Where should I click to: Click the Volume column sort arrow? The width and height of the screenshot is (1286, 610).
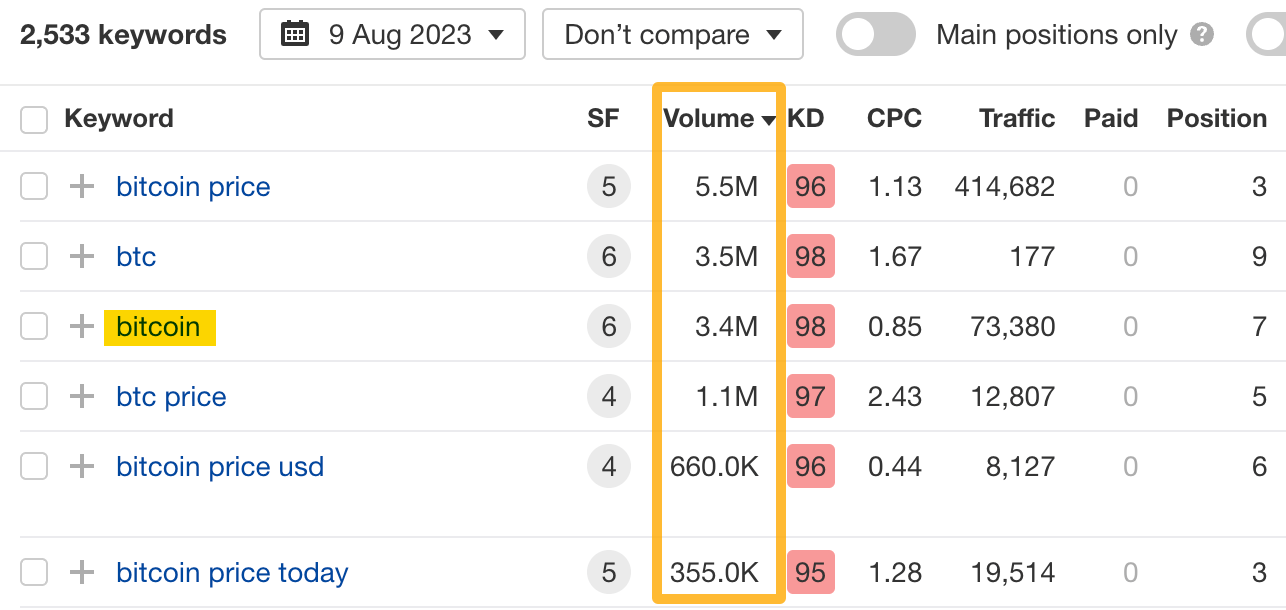pyautogui.click(x=770, y=119)
